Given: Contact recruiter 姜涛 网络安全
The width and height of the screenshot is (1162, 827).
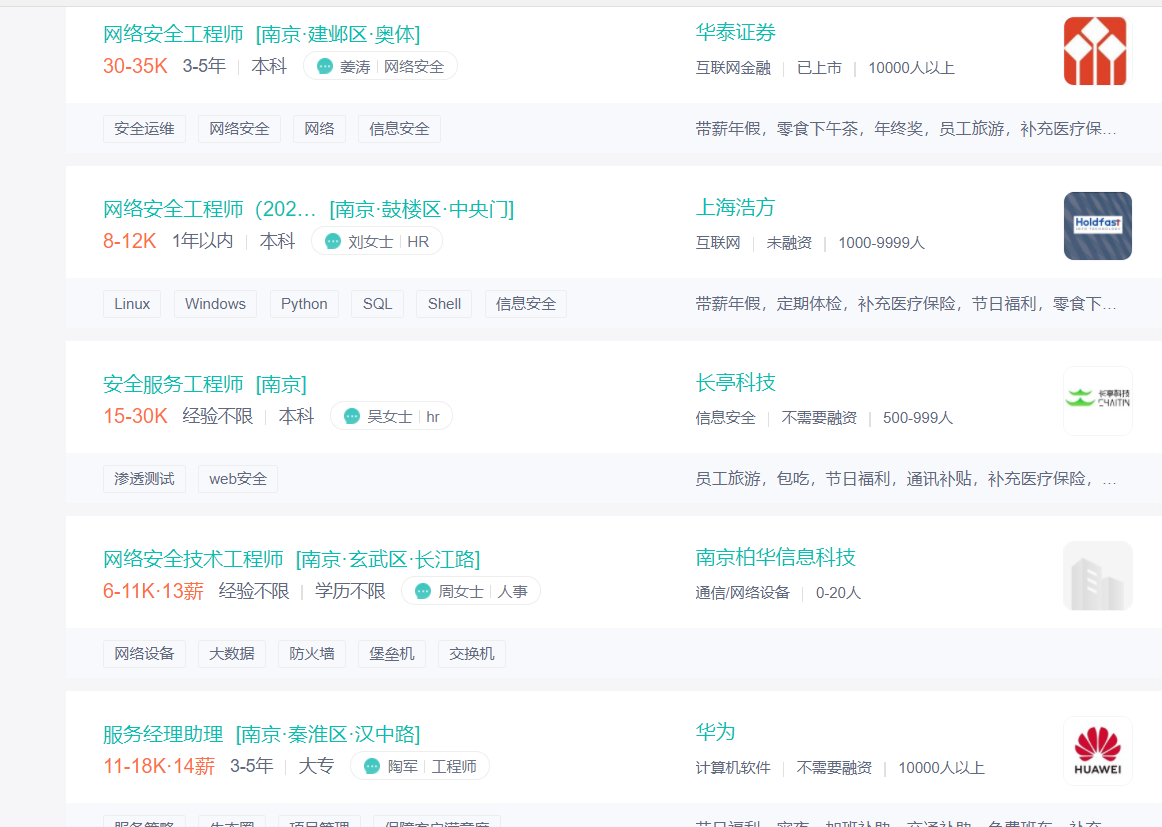Looking at the screenshot, I should tap(380, 67).
